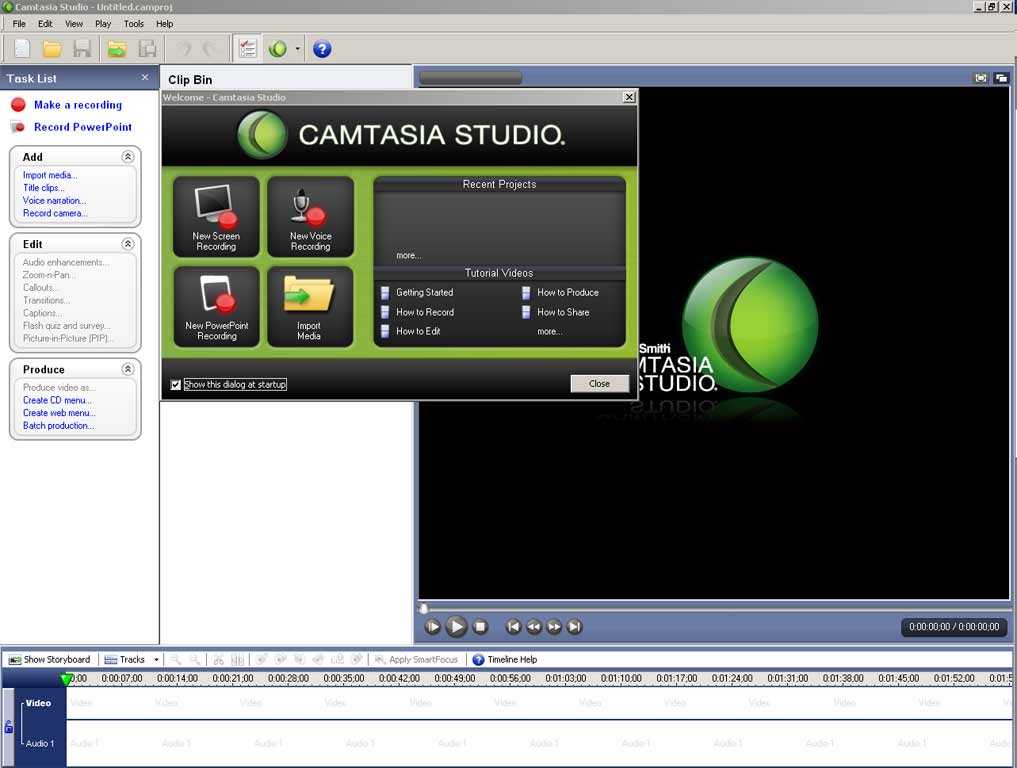Viewport: 1017px width, 768px height.
Task: Click the Record PowerPoint link
Action: [82, 127]
